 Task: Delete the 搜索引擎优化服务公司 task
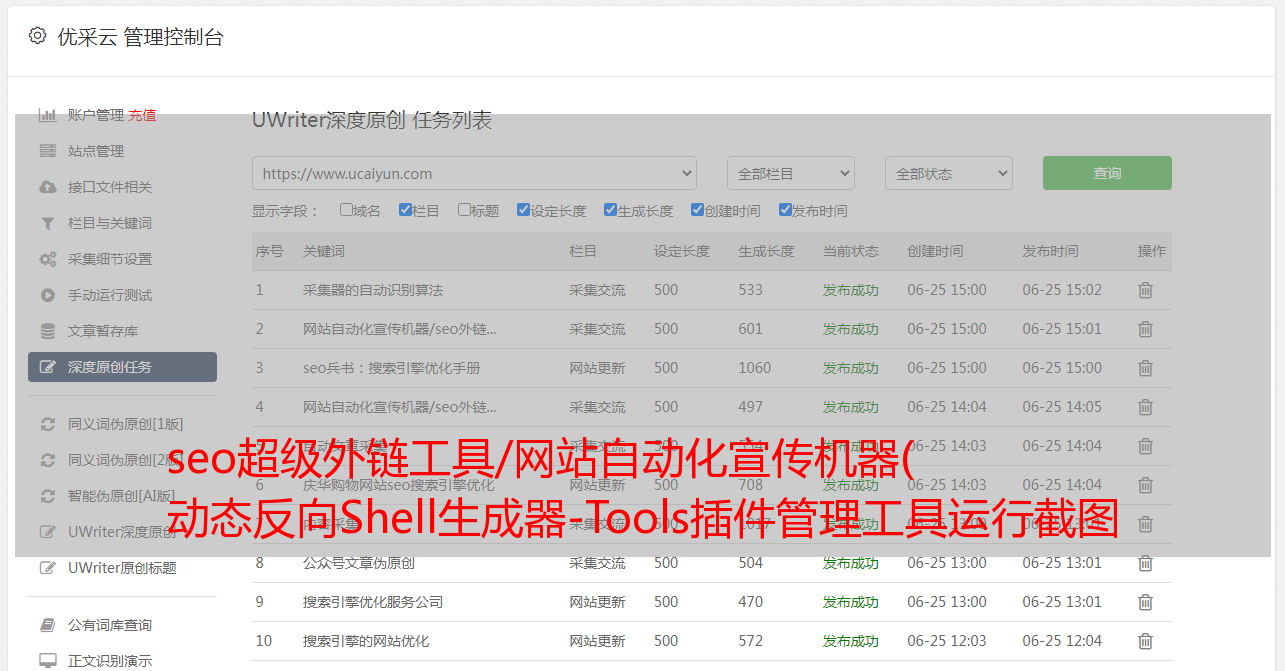click(1145, 602)
